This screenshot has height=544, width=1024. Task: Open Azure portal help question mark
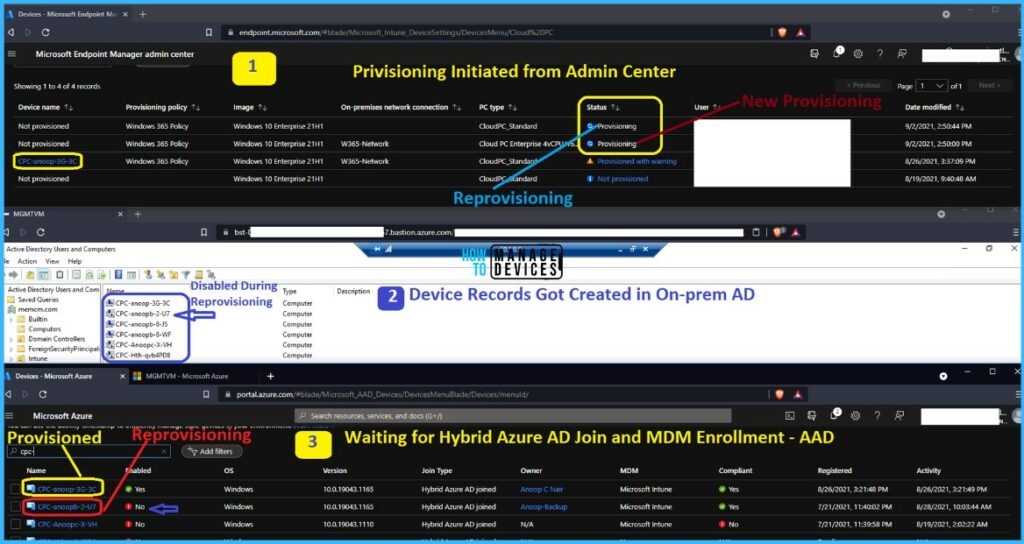pyautogui.click(x=877, y=415)
